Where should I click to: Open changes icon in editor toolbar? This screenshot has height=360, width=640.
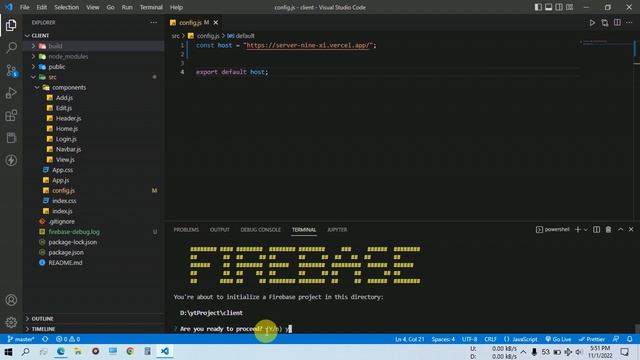(605, 23)
